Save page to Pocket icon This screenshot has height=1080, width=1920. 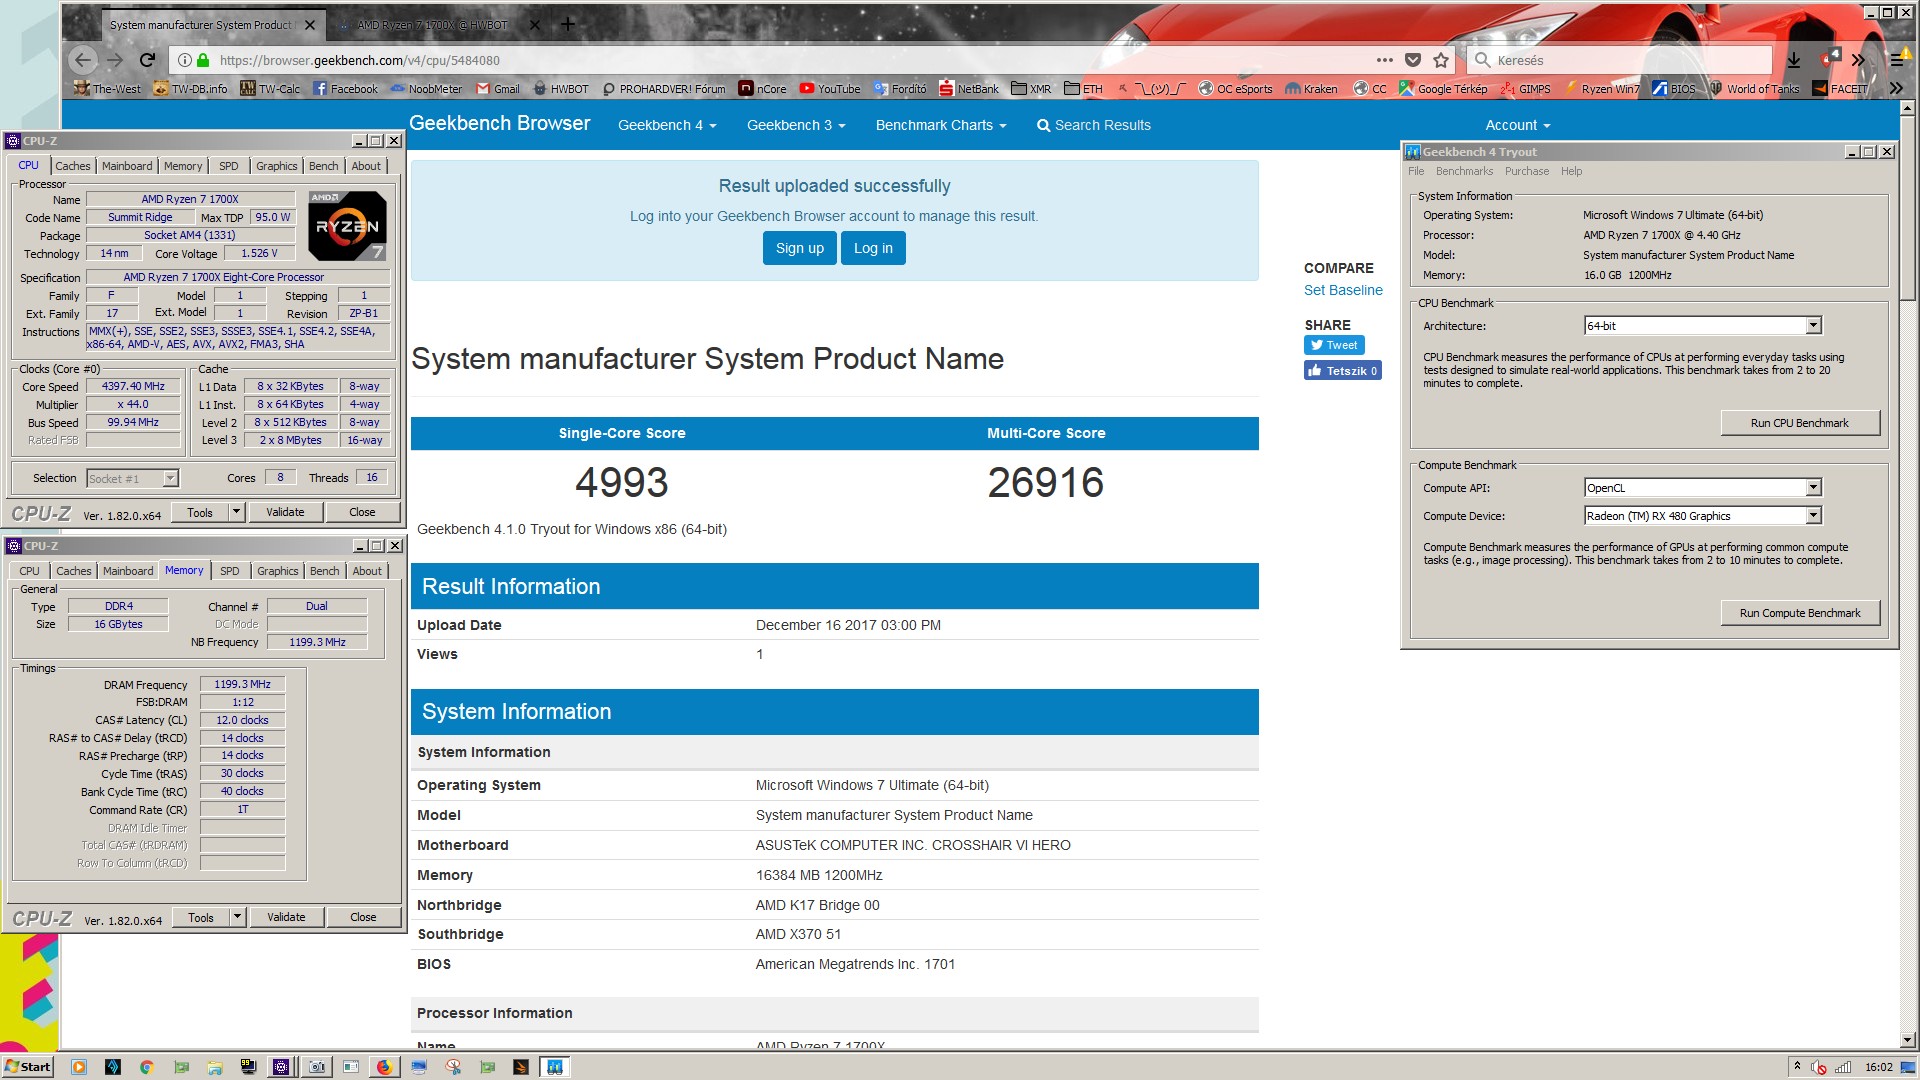(1412, 60)
